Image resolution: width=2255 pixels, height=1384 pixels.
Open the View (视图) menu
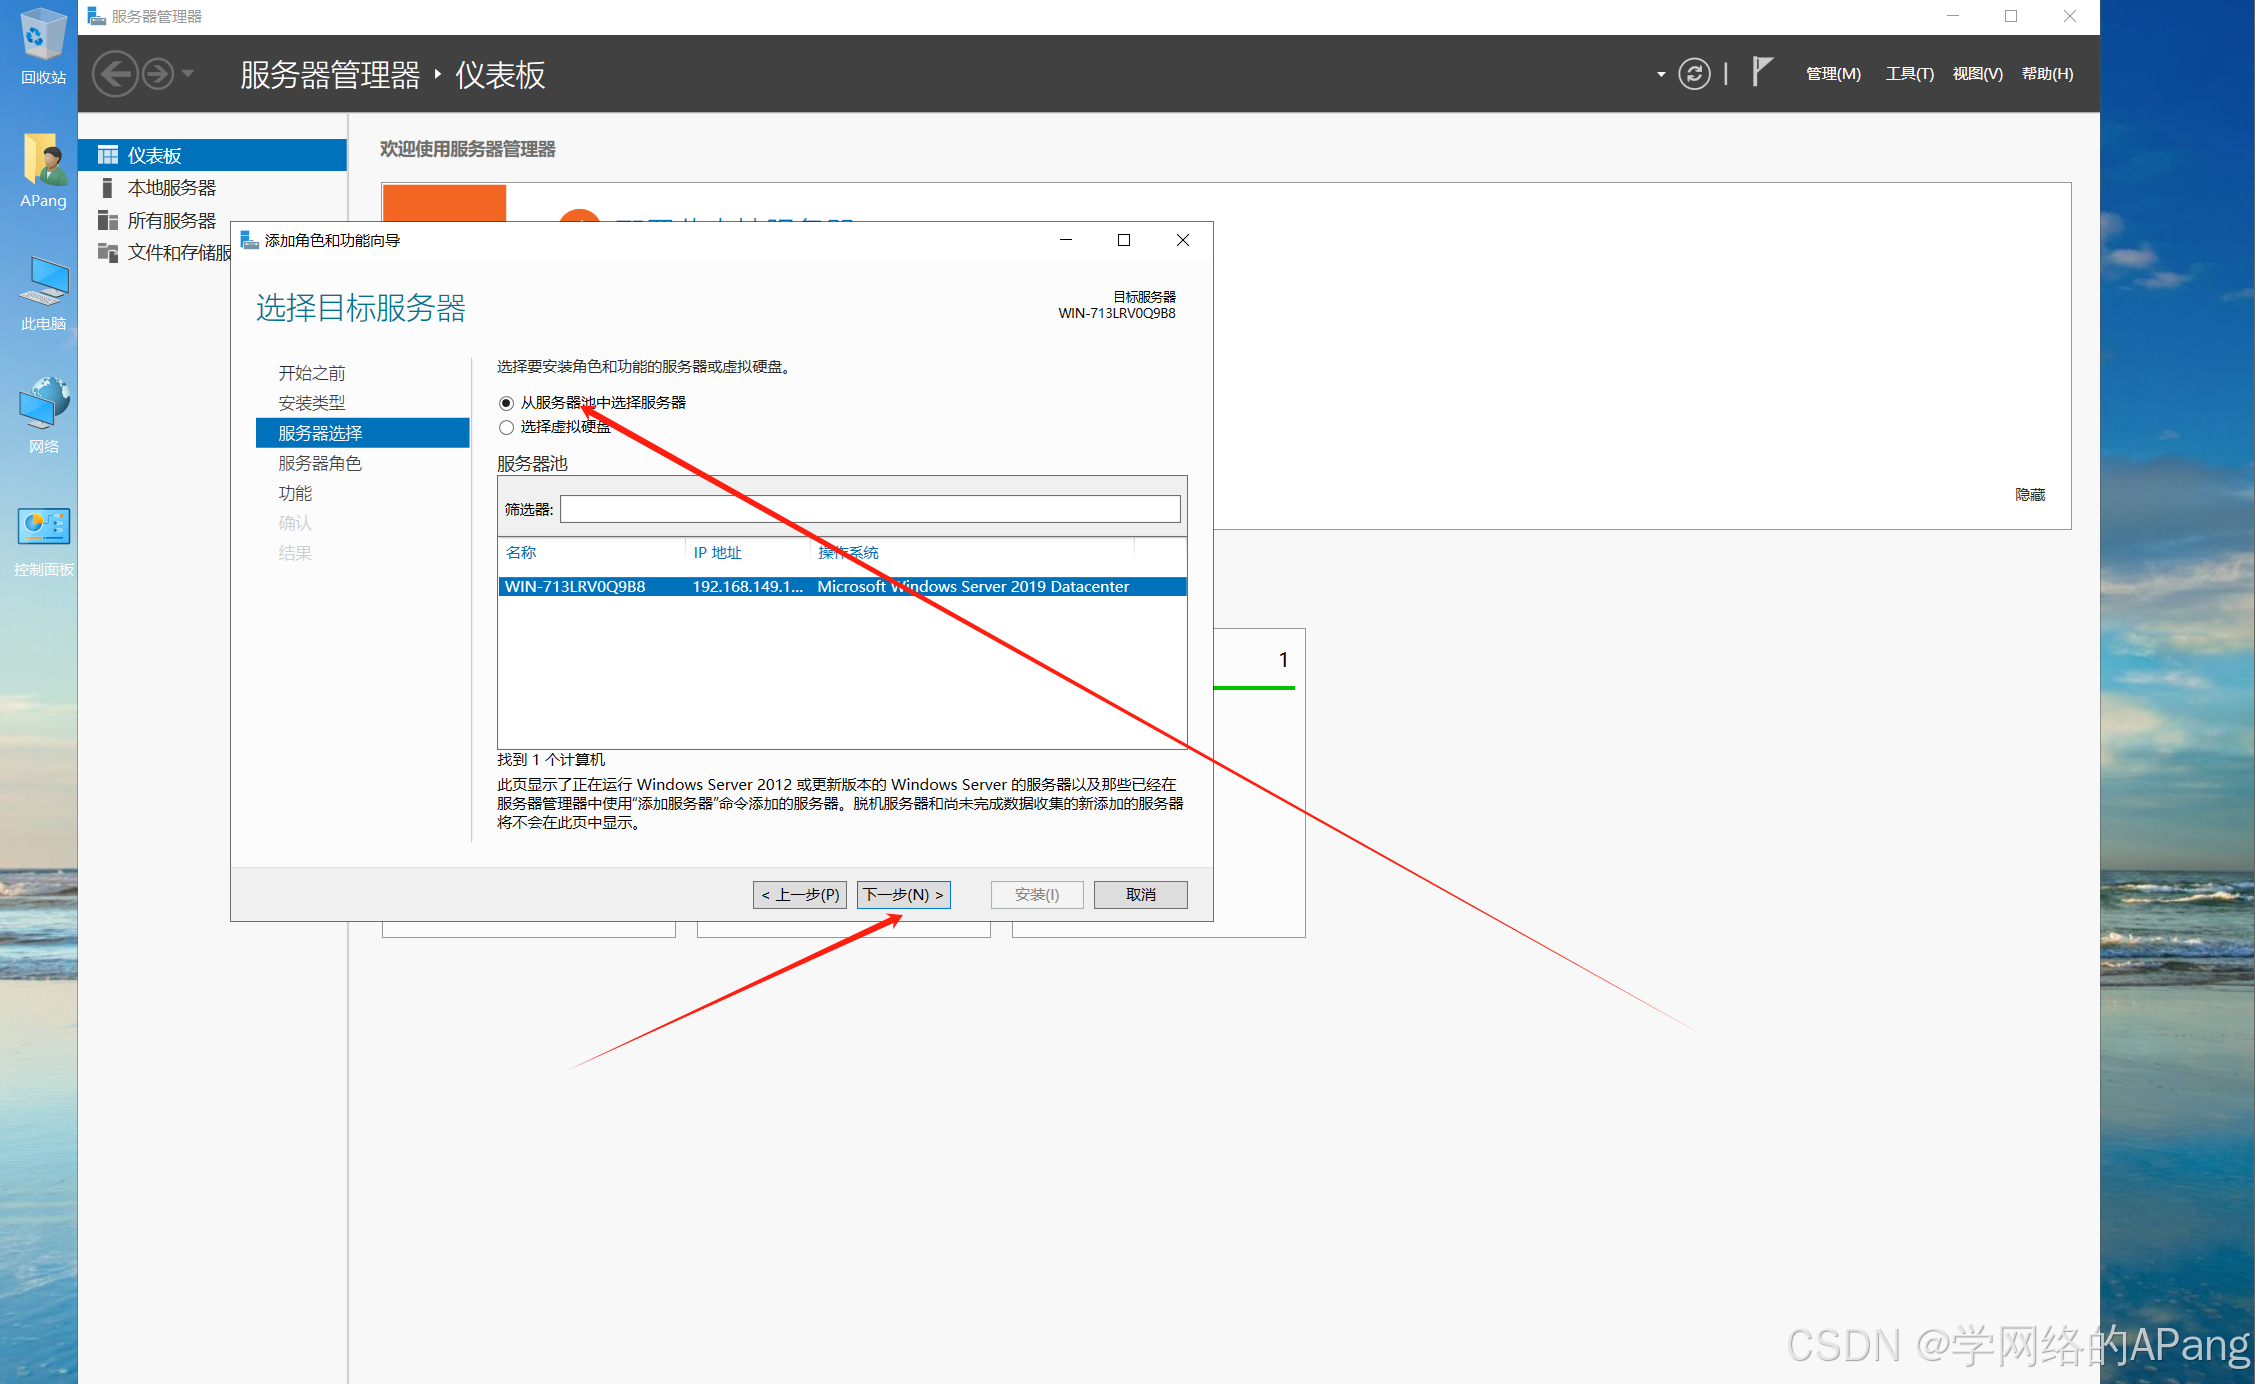pyautogui.click(x=1976, y=74)
